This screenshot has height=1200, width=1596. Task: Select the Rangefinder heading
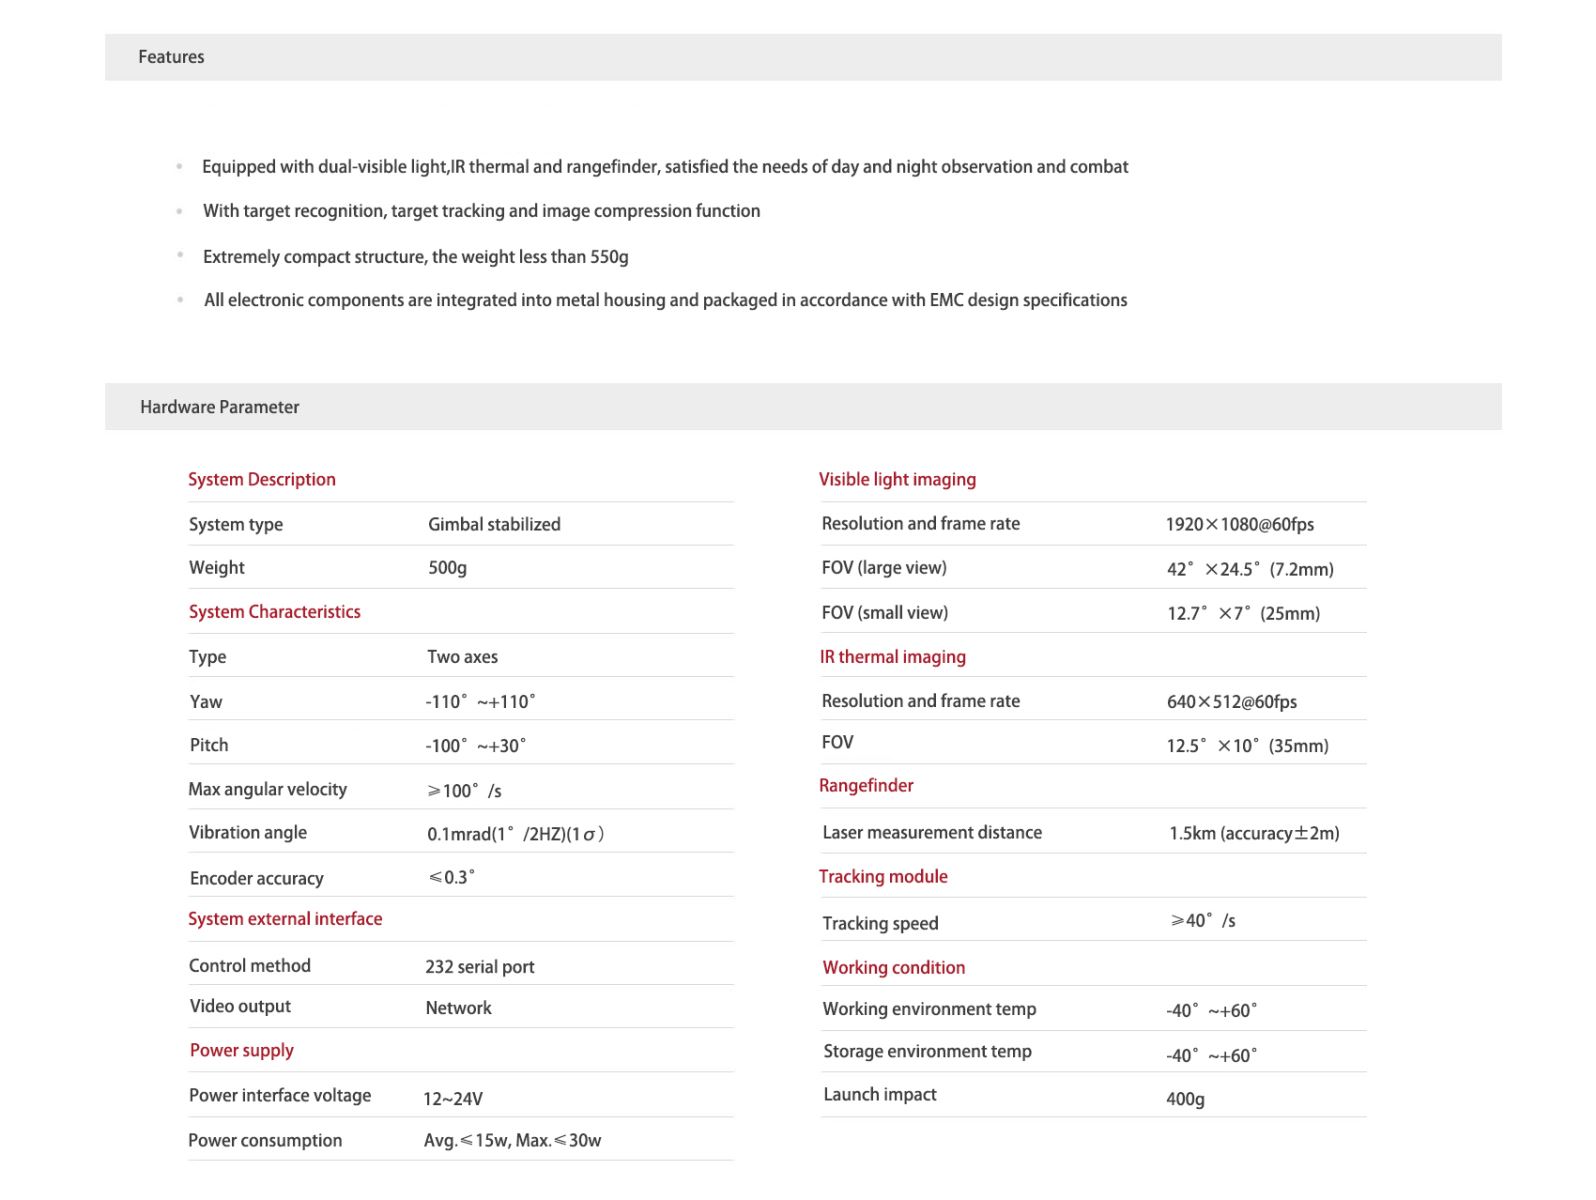(866, 786)
